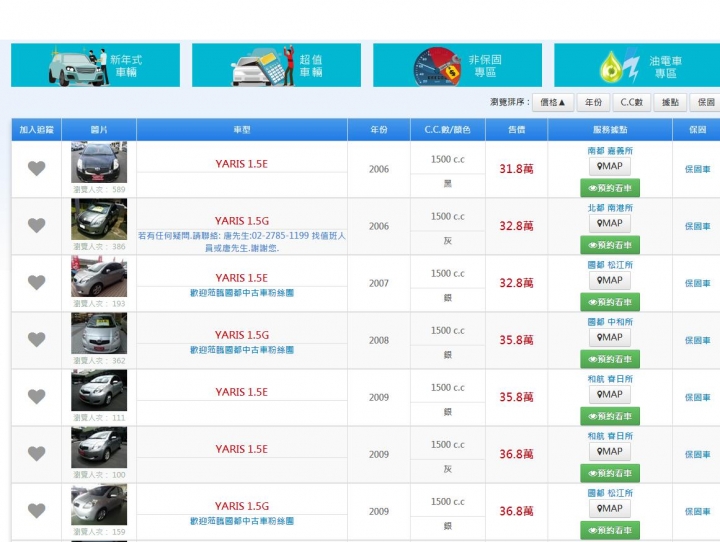This screenshot has height=542, width=720.
Task: Open thumbnail with 111 views
Action: point(99,390)
